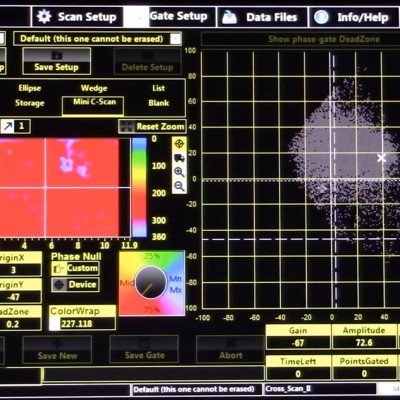The height and width of the screenshot is (400, 400).
Task: Click the color wheel phase knob
Action: tap(151, 282)
